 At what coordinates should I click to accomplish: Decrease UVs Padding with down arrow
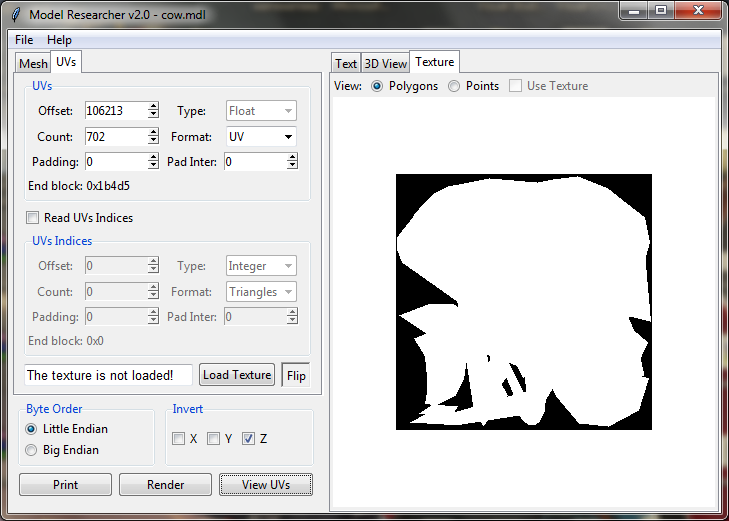[153, 166]
